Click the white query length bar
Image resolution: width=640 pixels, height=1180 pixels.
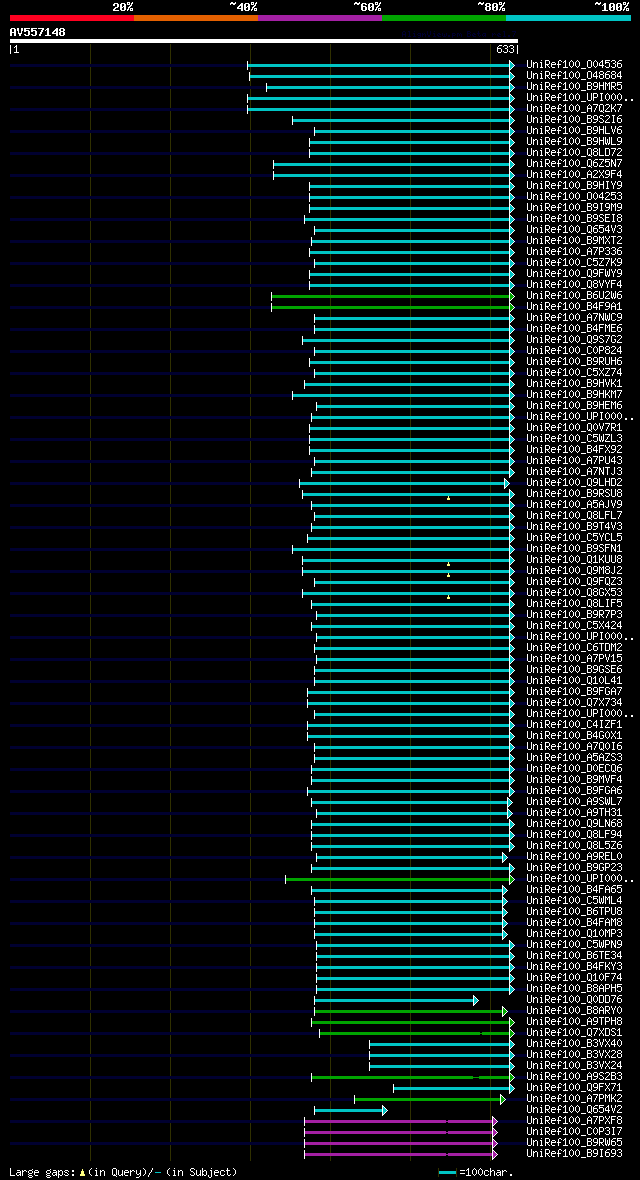tap(264, 41)
